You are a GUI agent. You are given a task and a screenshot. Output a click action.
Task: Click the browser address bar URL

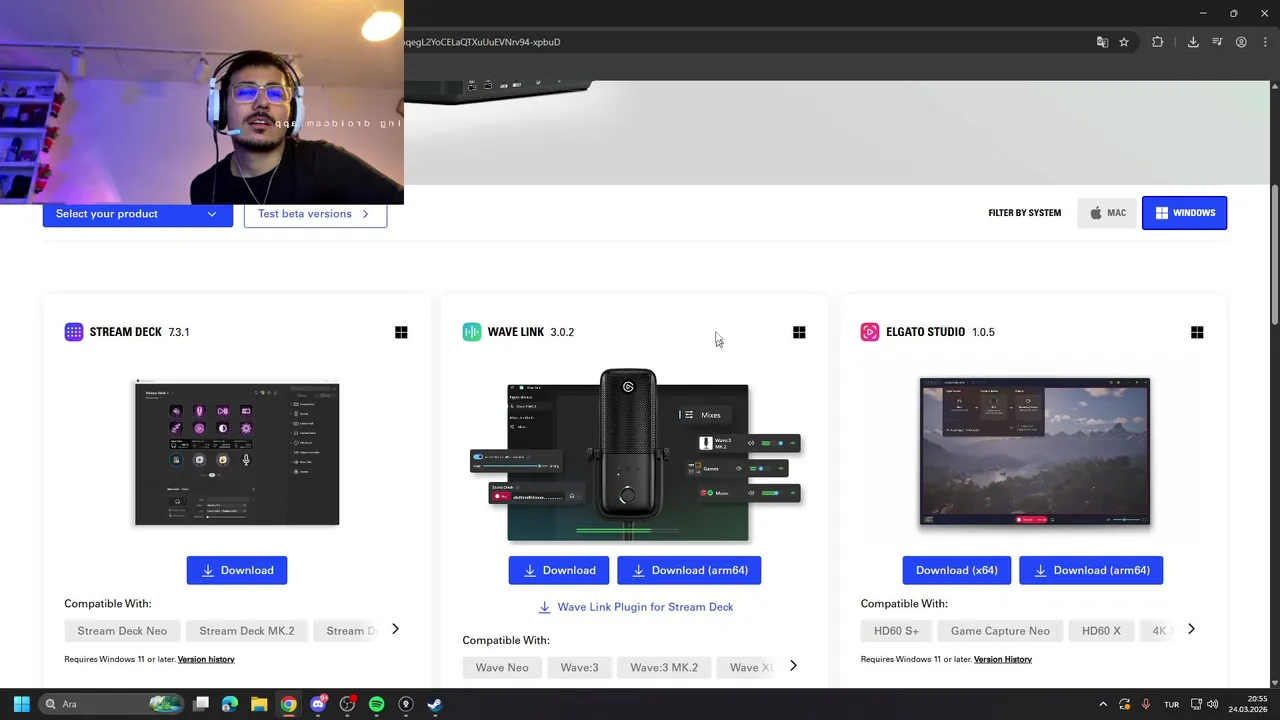point(482,42)
